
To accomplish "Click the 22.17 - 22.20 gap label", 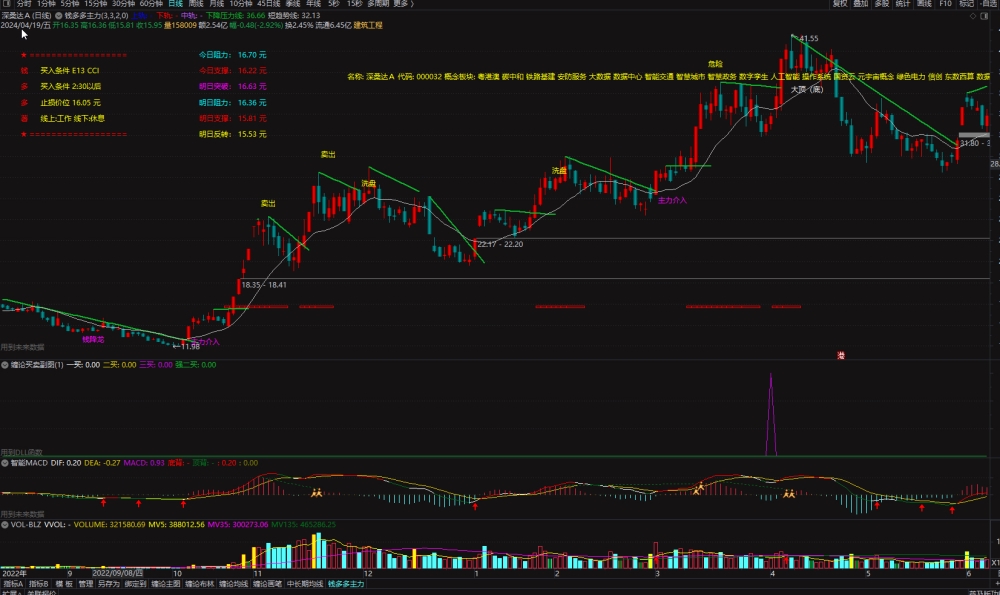I will [x=500, y=244].
